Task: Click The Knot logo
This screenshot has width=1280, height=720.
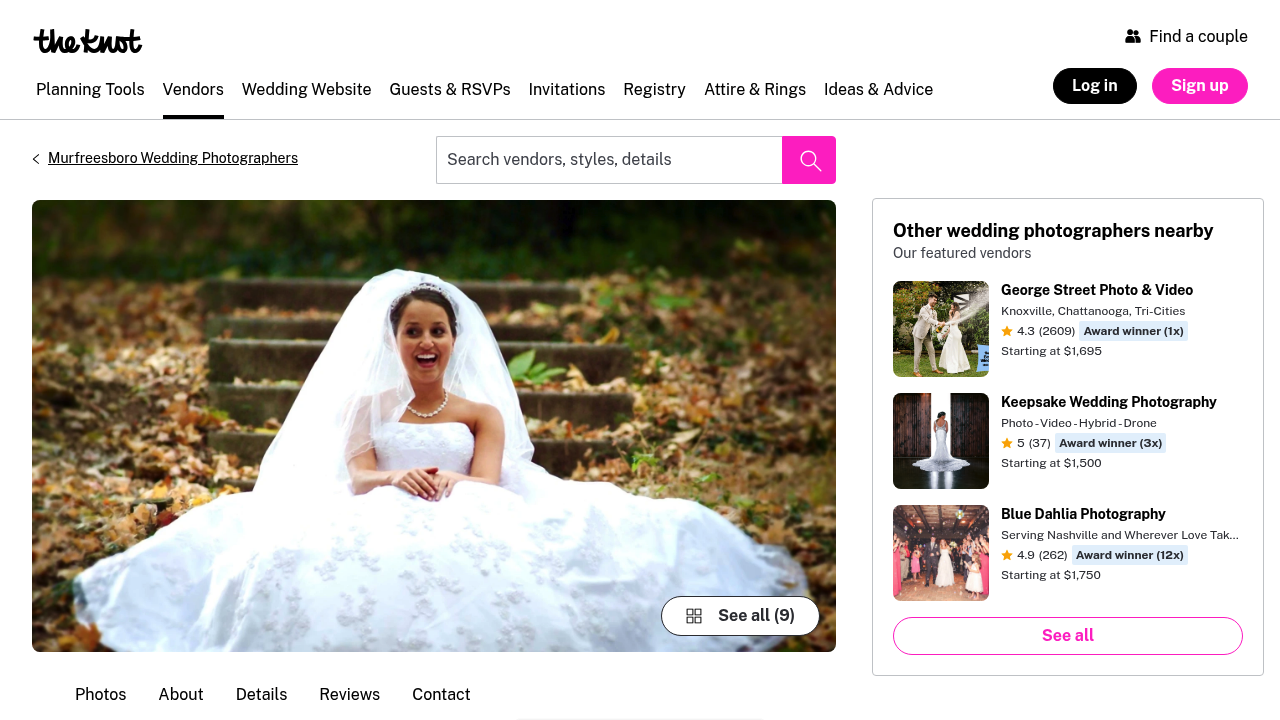Action: tap(88, 41)
